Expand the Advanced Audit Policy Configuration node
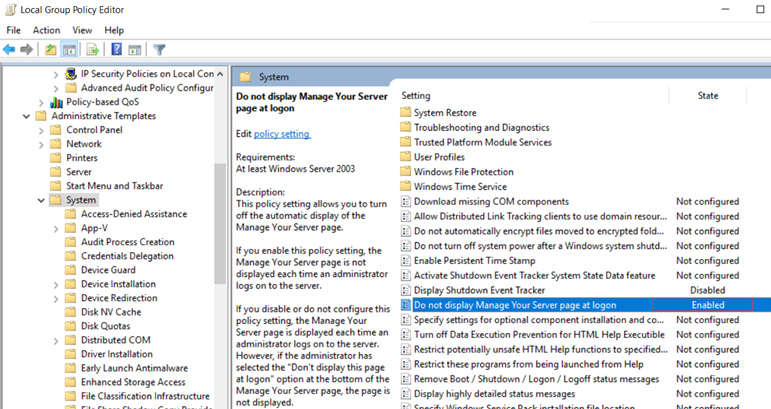Viewport: 771px width, 409px height. pos(56,88)
